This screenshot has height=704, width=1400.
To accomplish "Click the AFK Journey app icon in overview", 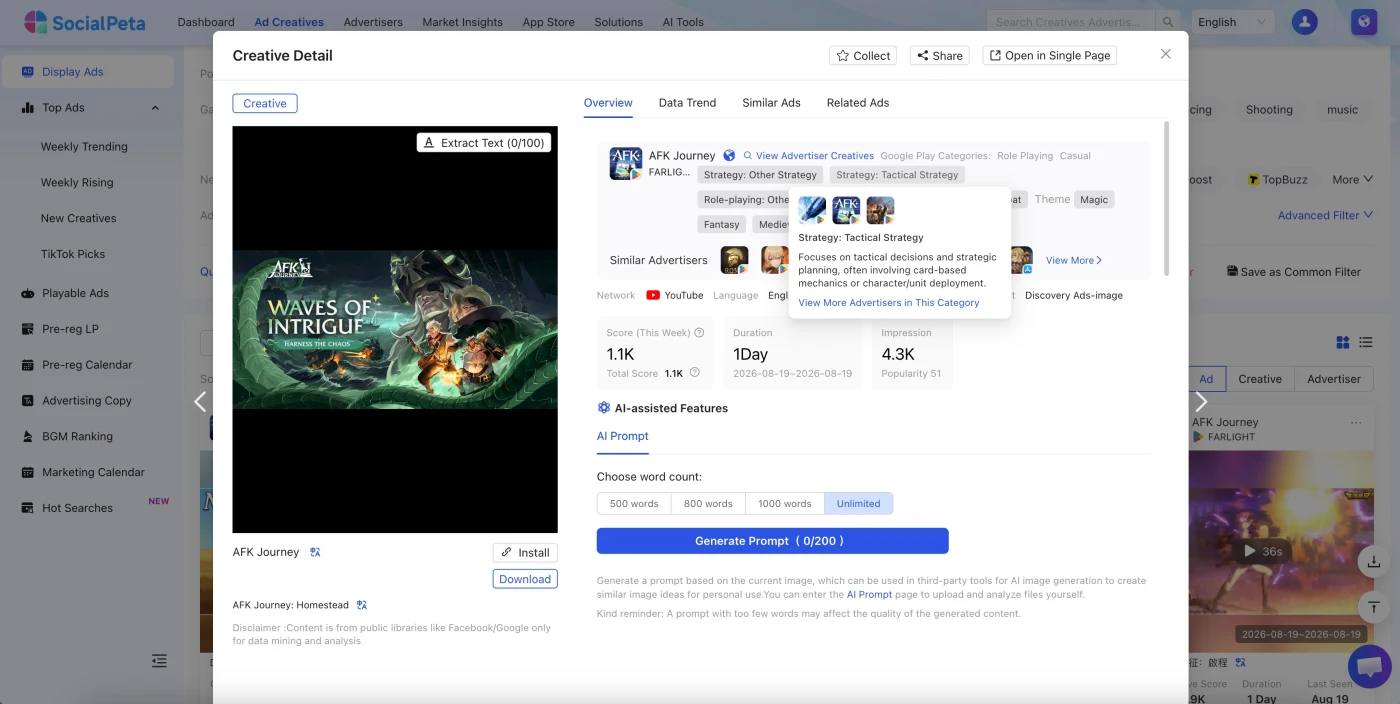I will click(x=626, y=163).
